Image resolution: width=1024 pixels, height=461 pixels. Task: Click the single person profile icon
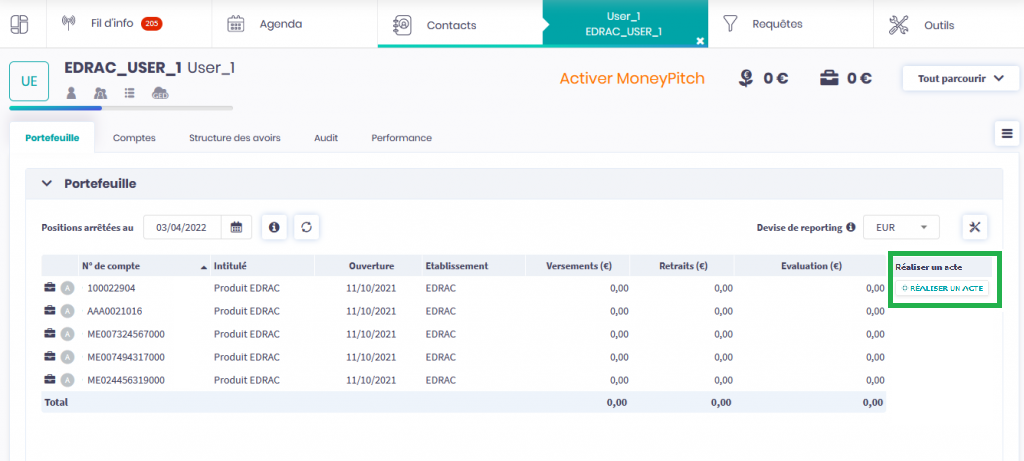pyautogui.click(x=72, y=93)
